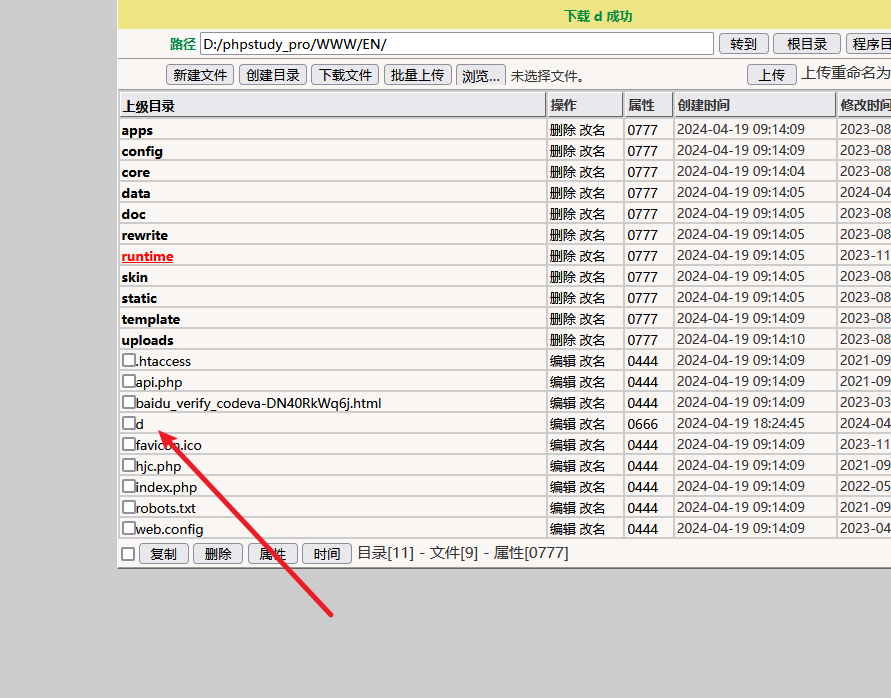Click the 转到 button
891x698 pixels.
point(743,44)
